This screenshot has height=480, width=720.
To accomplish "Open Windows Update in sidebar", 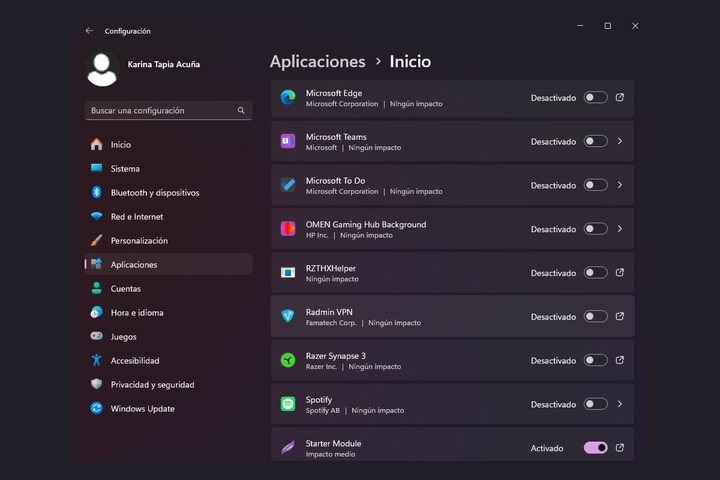I will pyautogui.click(x=142, y=409).
